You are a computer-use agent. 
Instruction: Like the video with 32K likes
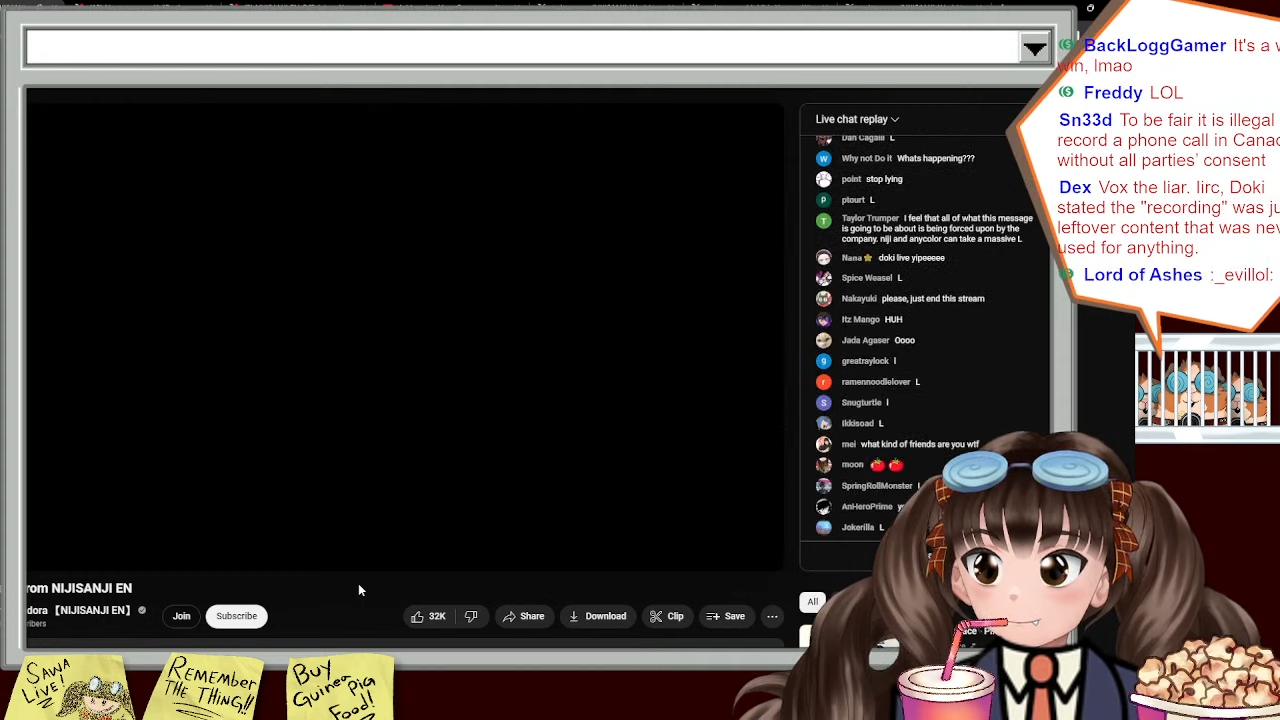tap(428, 616)
